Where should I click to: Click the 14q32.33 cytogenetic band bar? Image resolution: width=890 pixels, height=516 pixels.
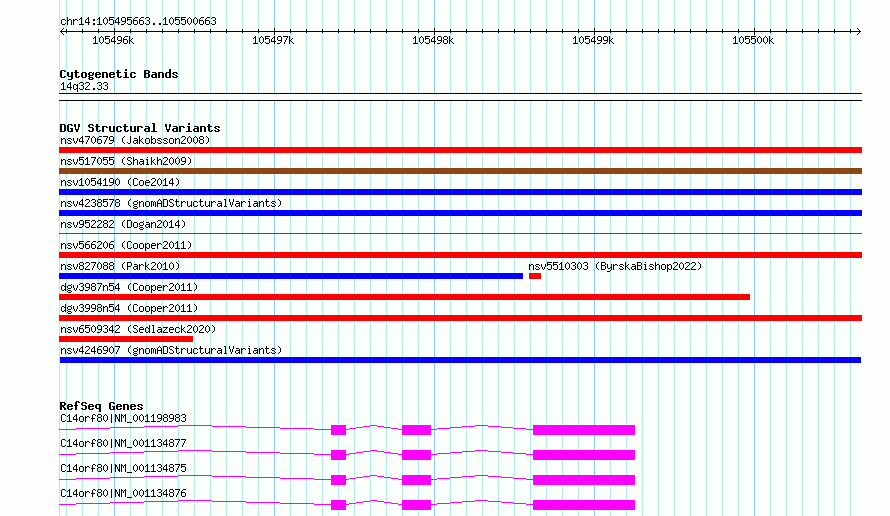click(460, 97)
